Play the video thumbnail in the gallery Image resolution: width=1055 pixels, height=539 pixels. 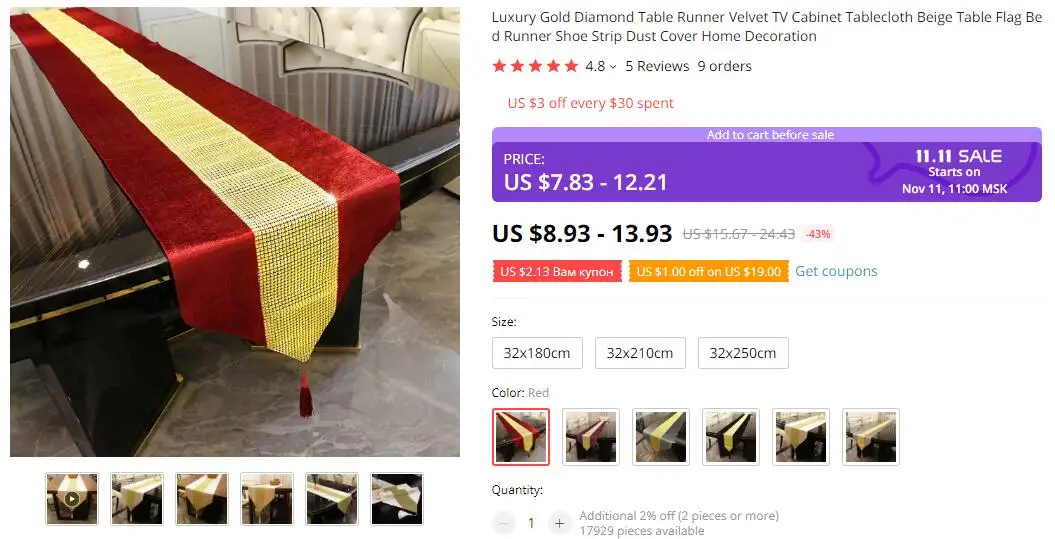tap(72, 499)
